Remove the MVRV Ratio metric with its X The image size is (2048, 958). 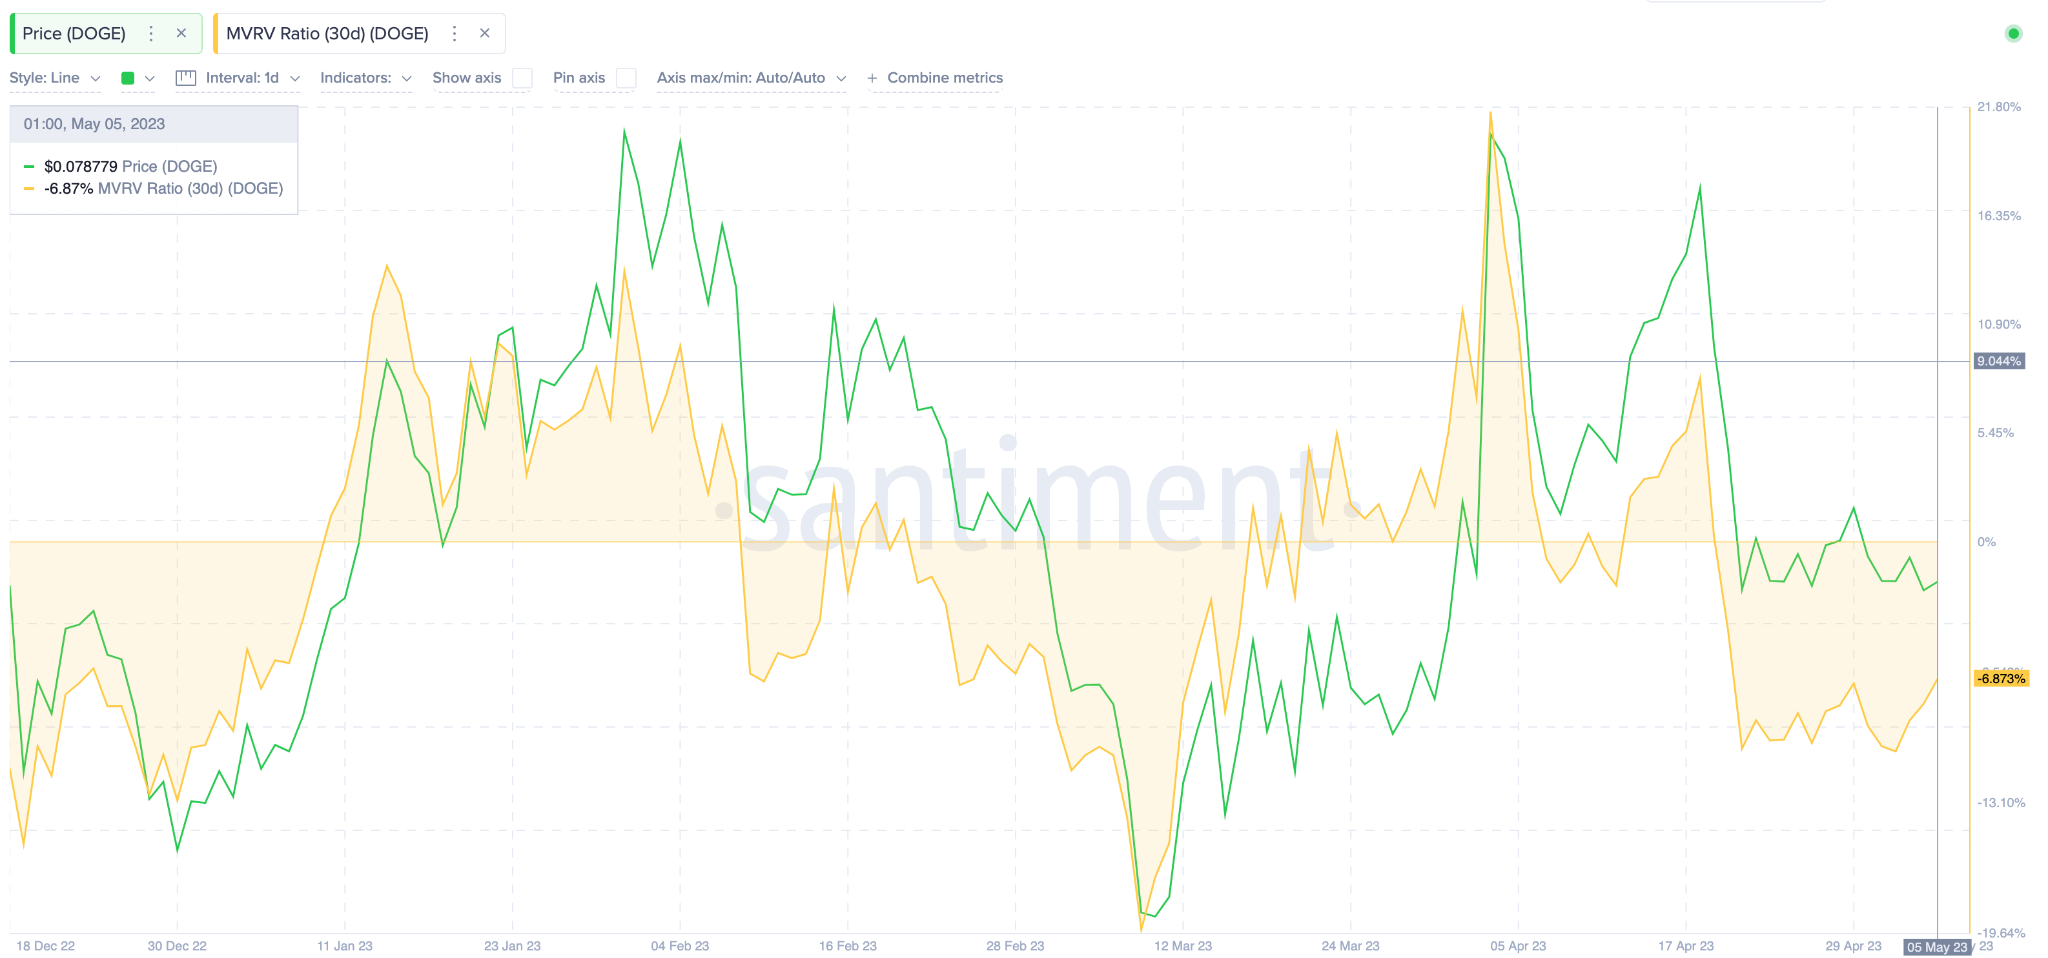pos(485,33)
